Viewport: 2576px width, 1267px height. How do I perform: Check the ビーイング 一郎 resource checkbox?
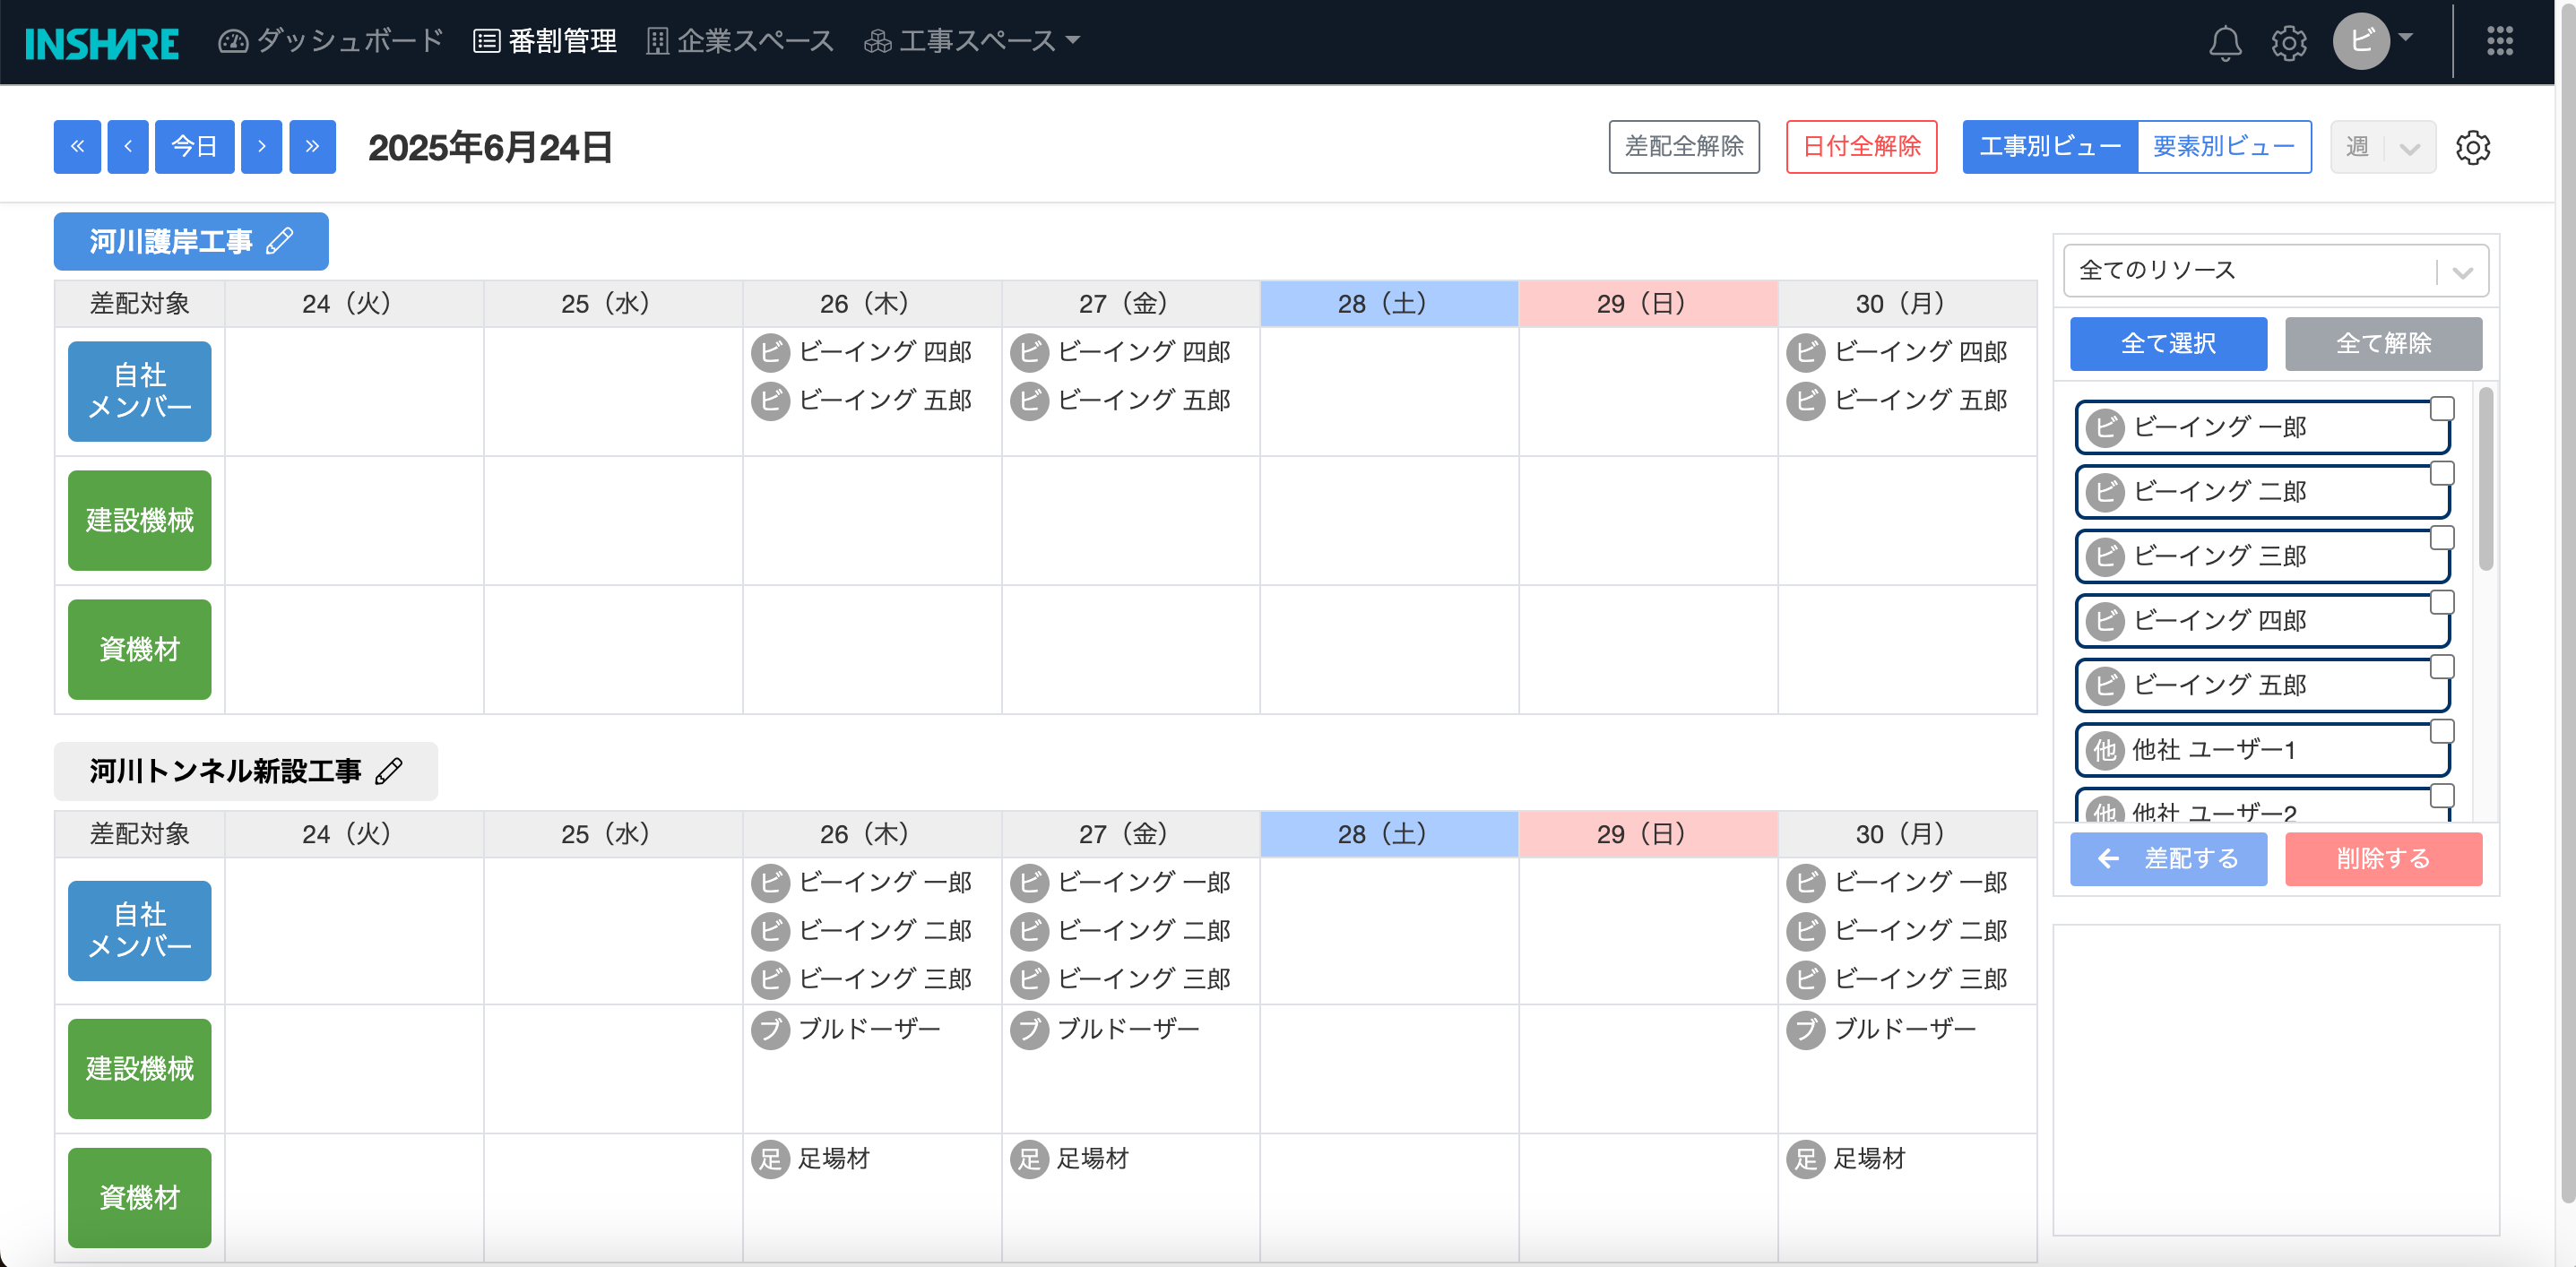coord(2442,408)
